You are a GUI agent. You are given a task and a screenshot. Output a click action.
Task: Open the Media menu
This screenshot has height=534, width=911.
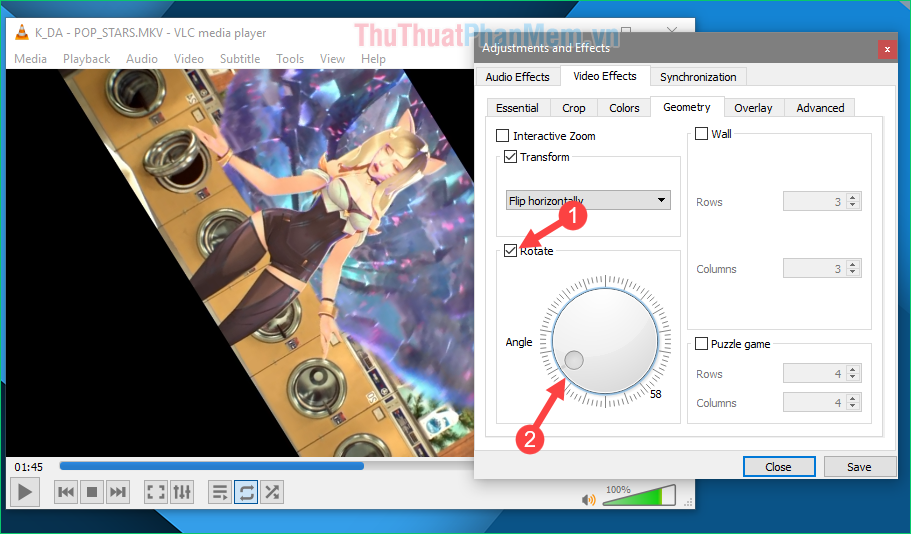click(30, 59)
